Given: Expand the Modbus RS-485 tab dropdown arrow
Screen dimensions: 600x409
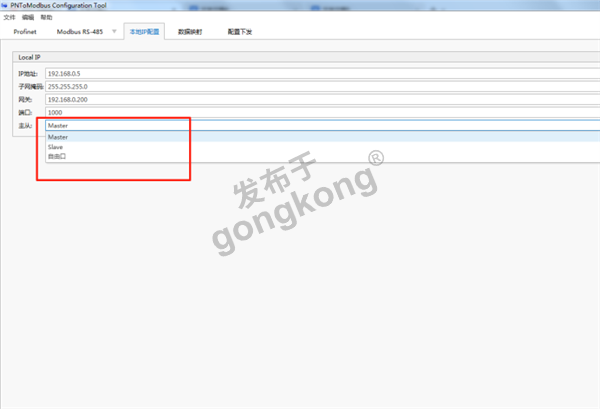Looking at the screenshot, I should pos(114,31).
